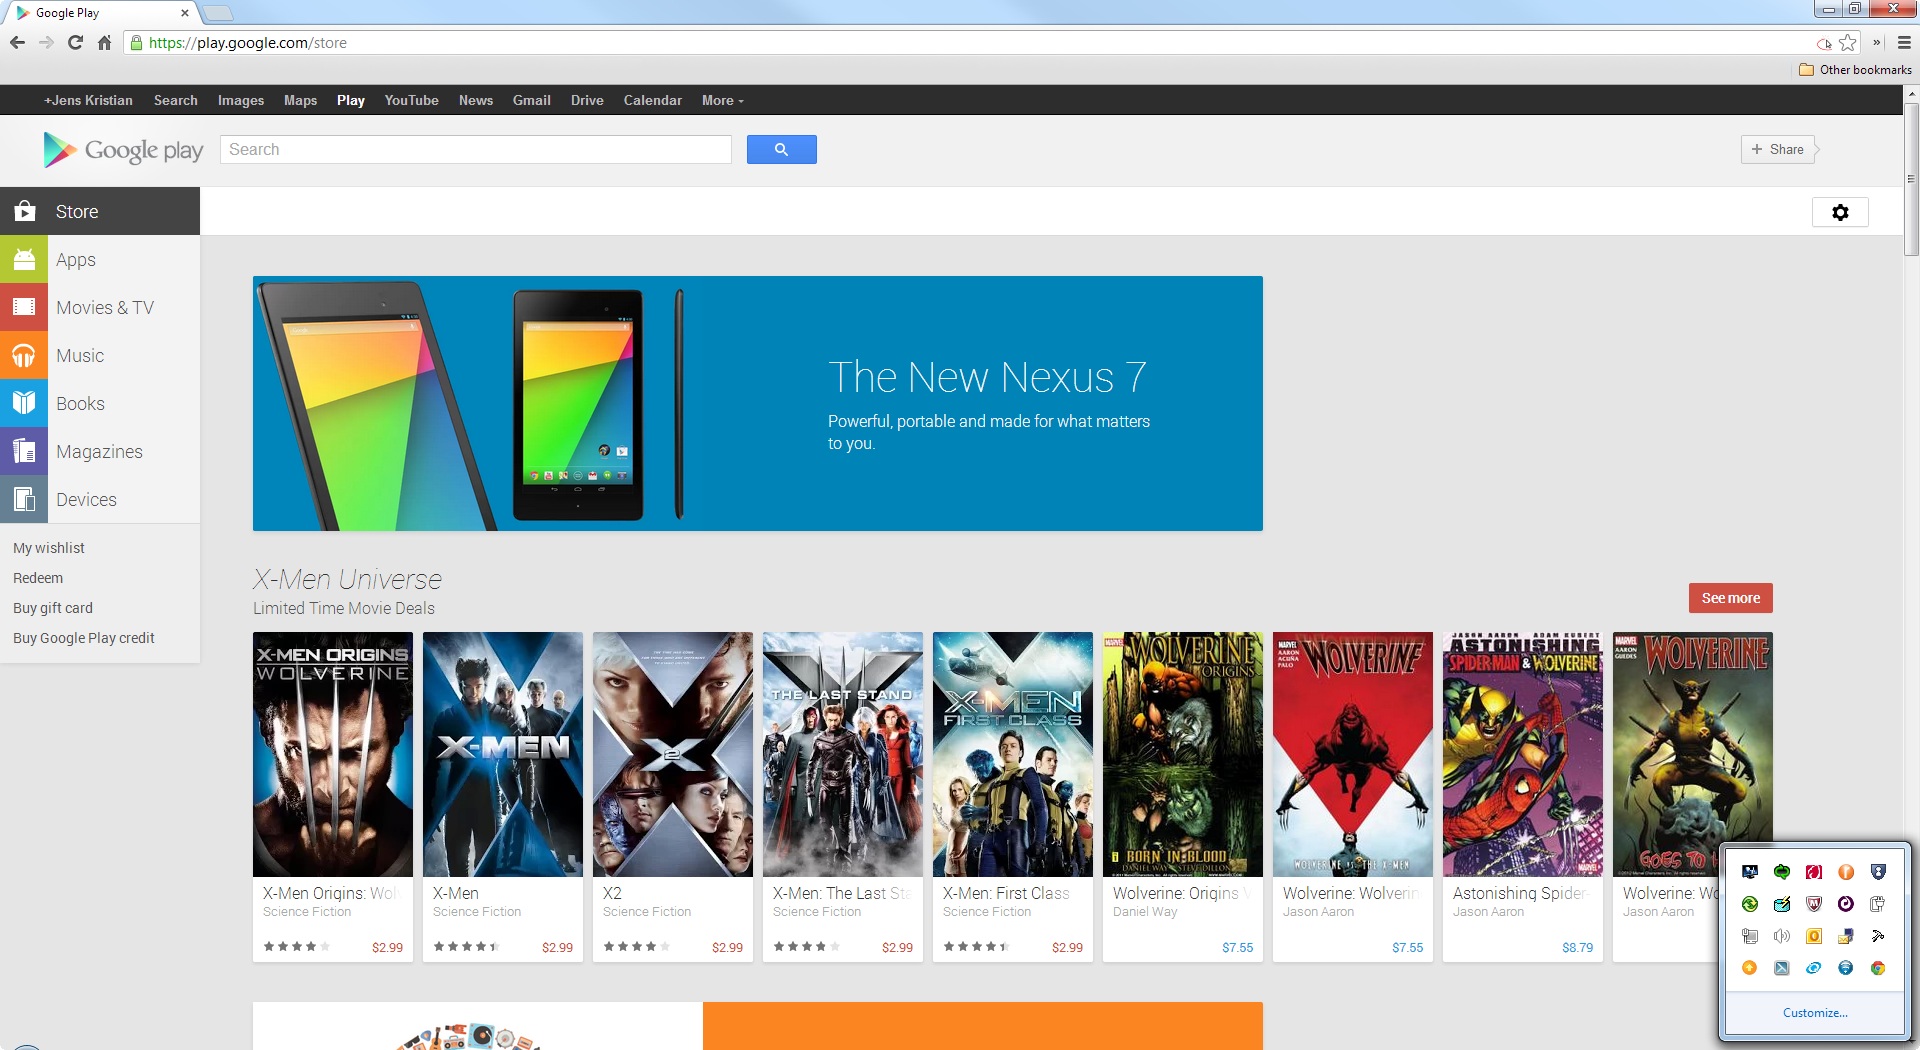
Task: Open the Books category
Action: (x=100, y=403)
